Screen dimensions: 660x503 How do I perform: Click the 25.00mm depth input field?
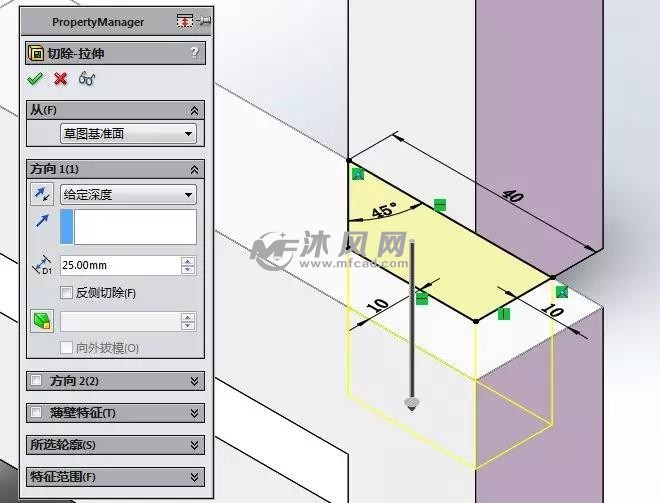[x=120, y=266]
